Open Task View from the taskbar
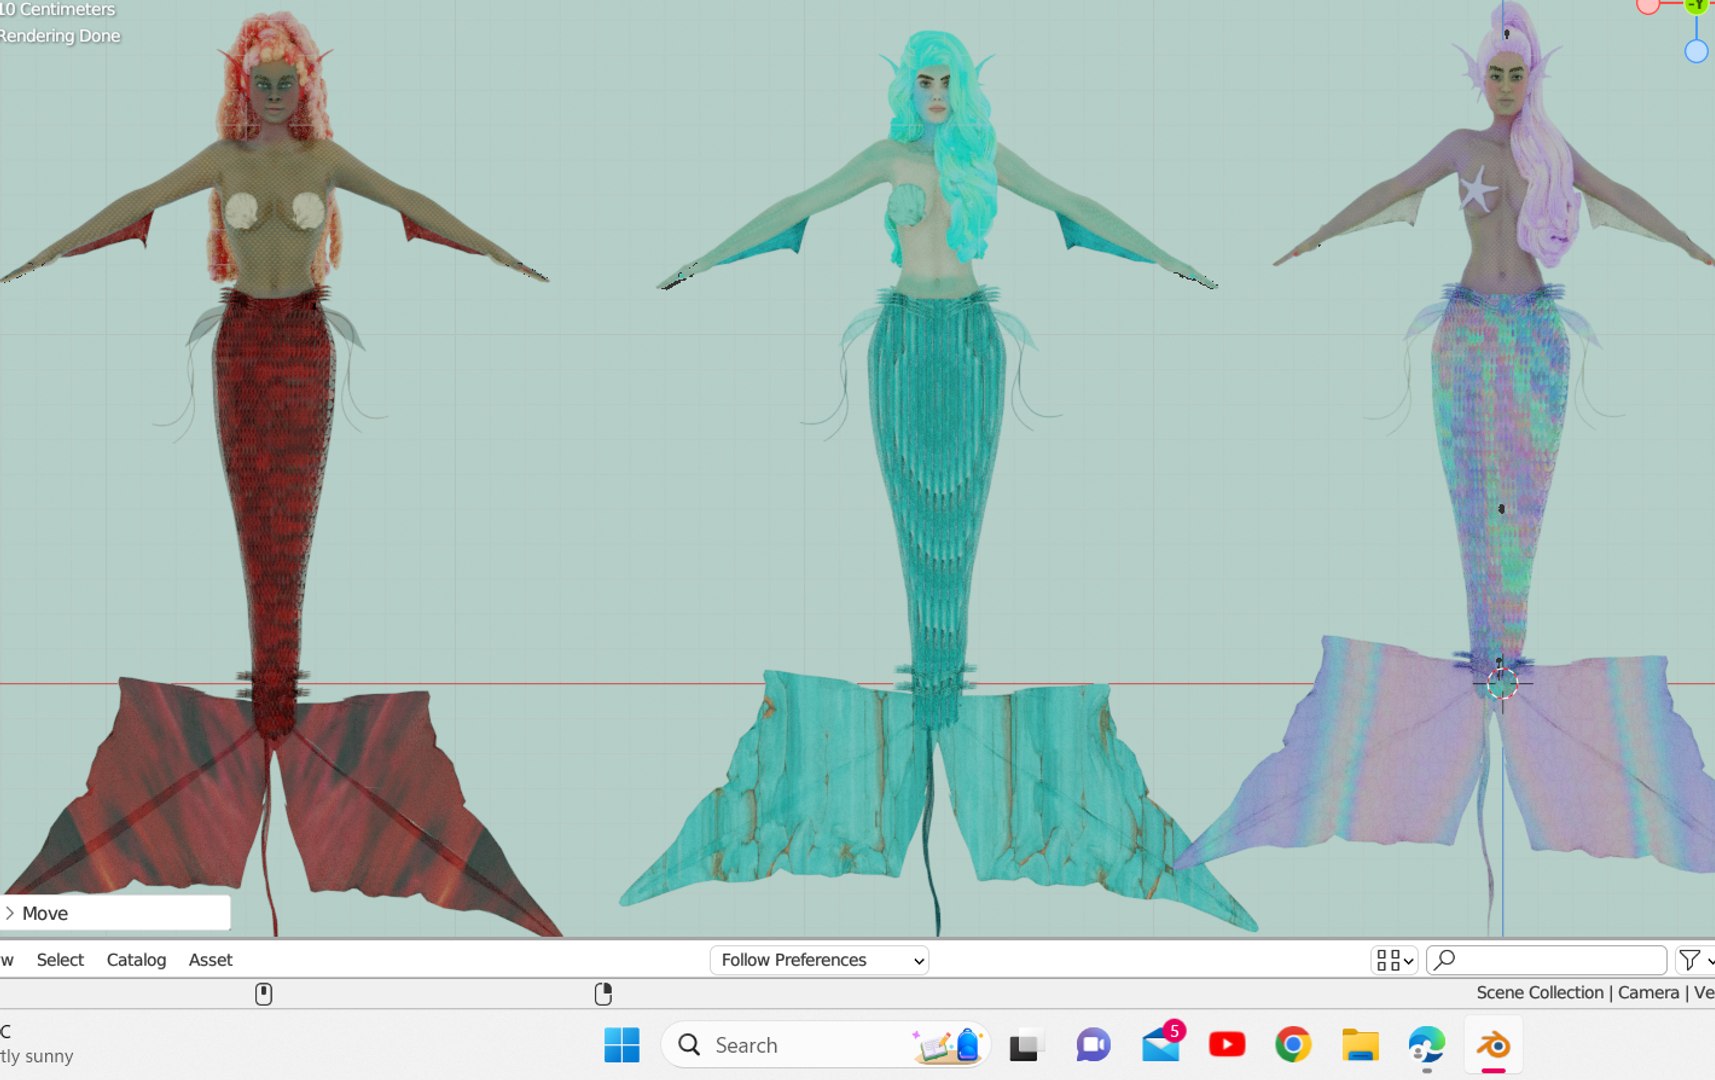 pos(1026,1045)
